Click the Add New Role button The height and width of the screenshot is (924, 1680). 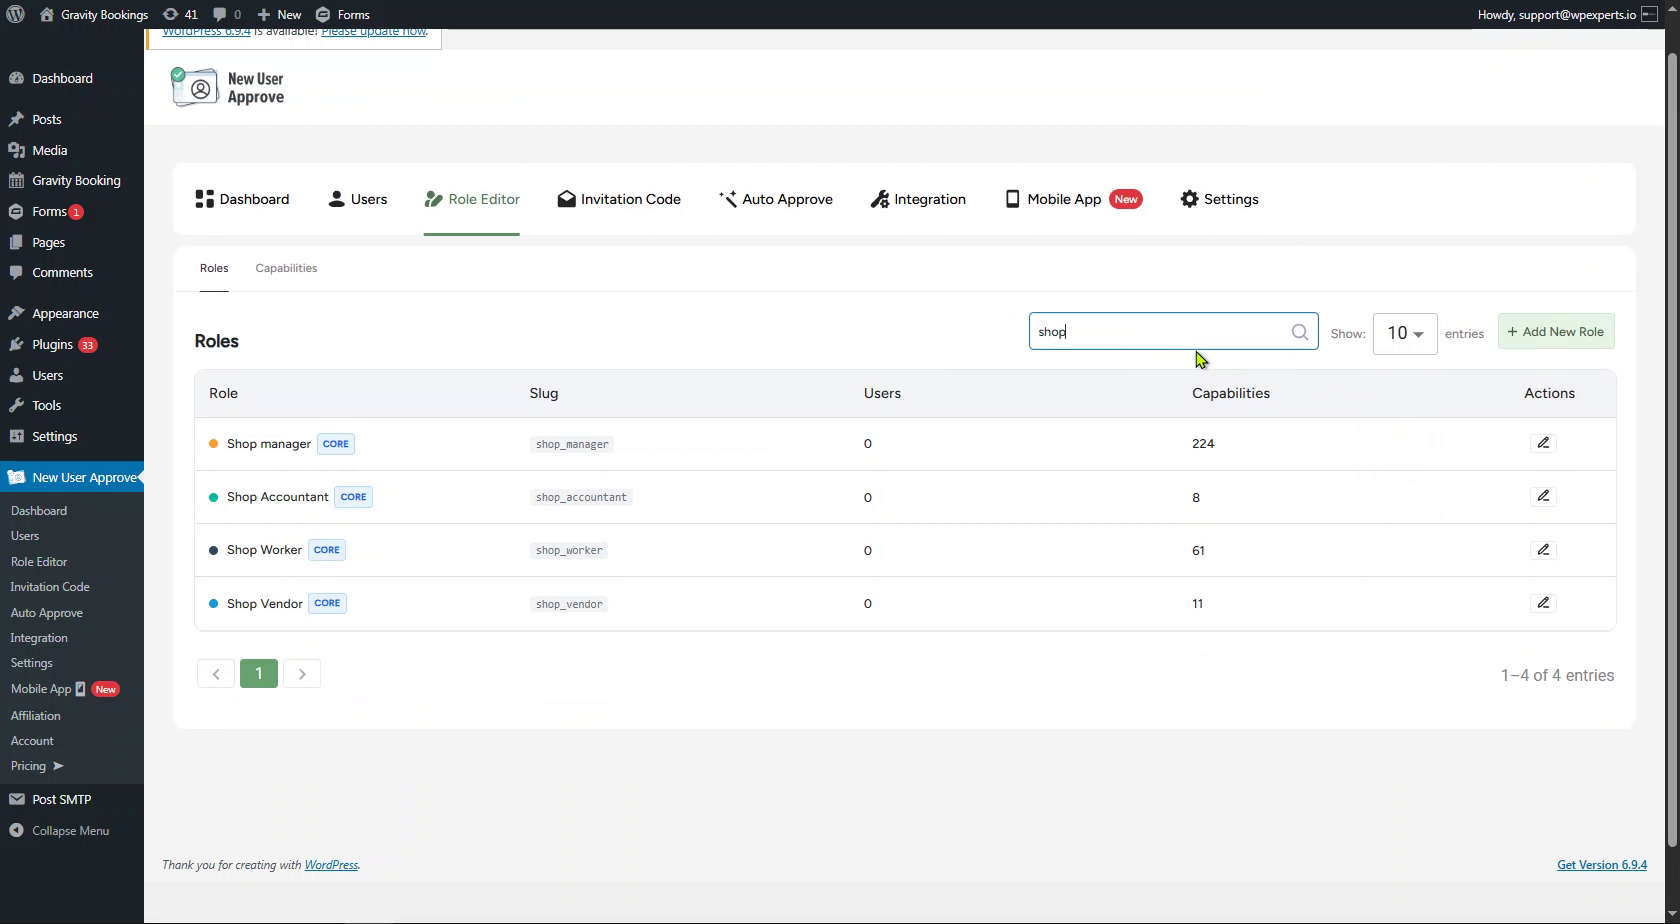(x=1556, y=332)
